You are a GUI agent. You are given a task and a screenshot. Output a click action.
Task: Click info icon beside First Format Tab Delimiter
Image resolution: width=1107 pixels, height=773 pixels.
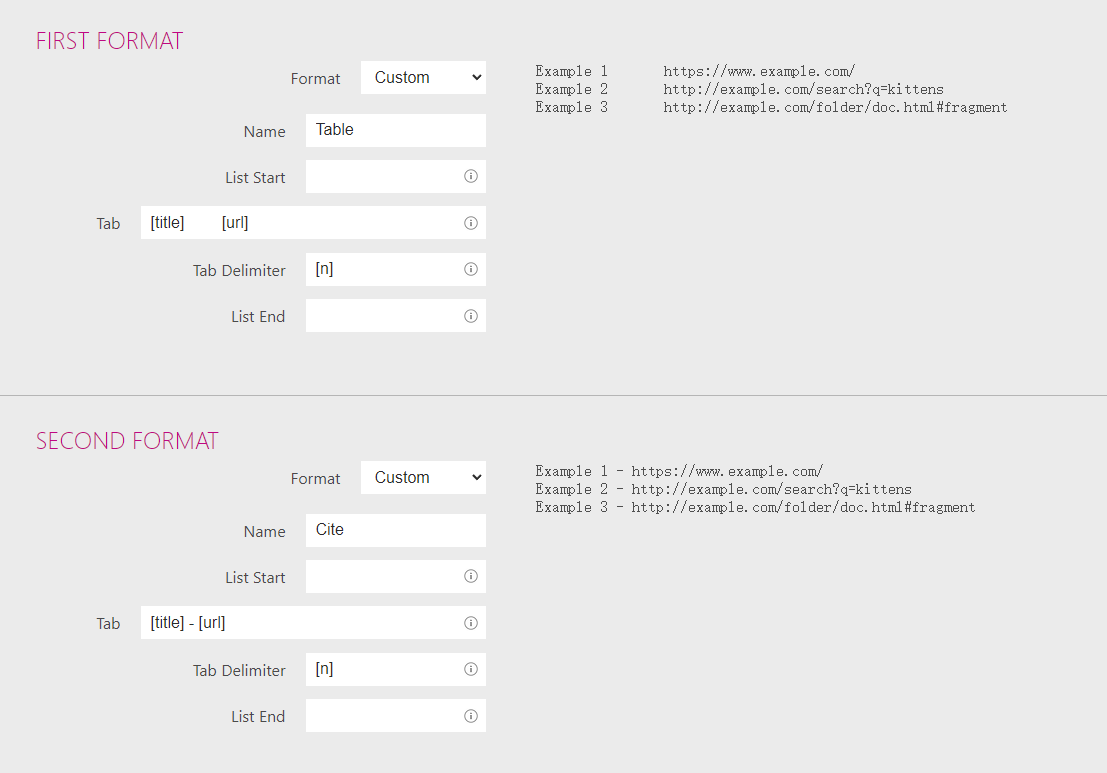[471, 269]
